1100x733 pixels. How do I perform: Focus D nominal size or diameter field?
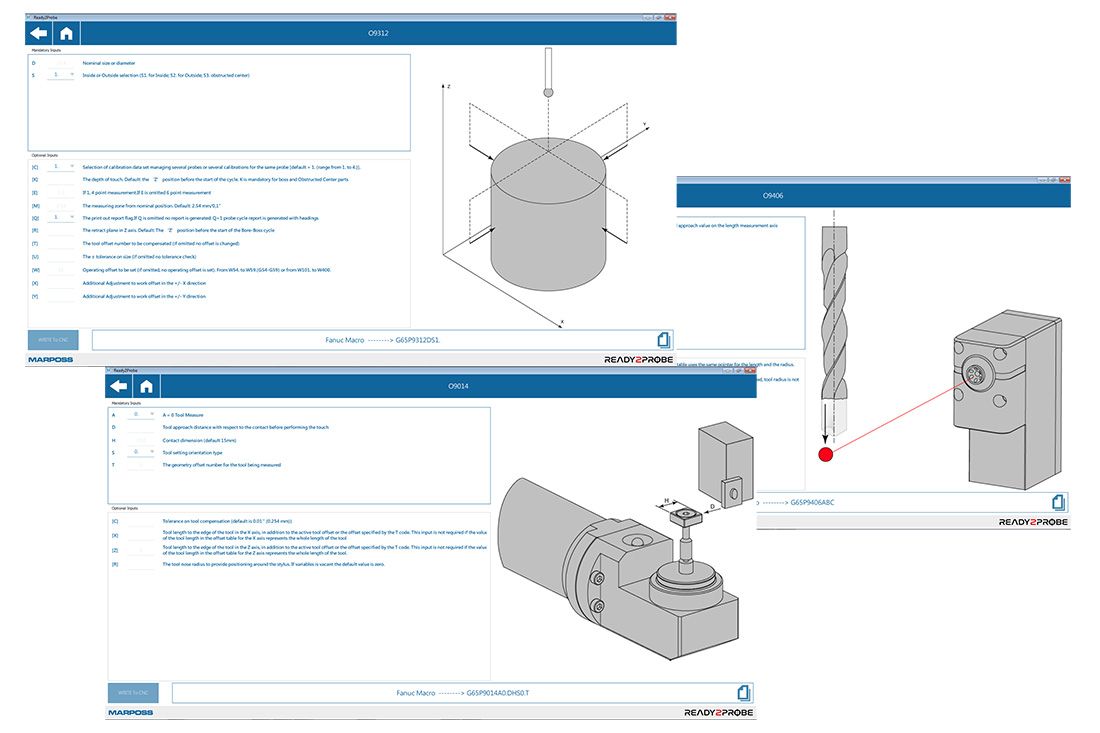pos(61,62)
